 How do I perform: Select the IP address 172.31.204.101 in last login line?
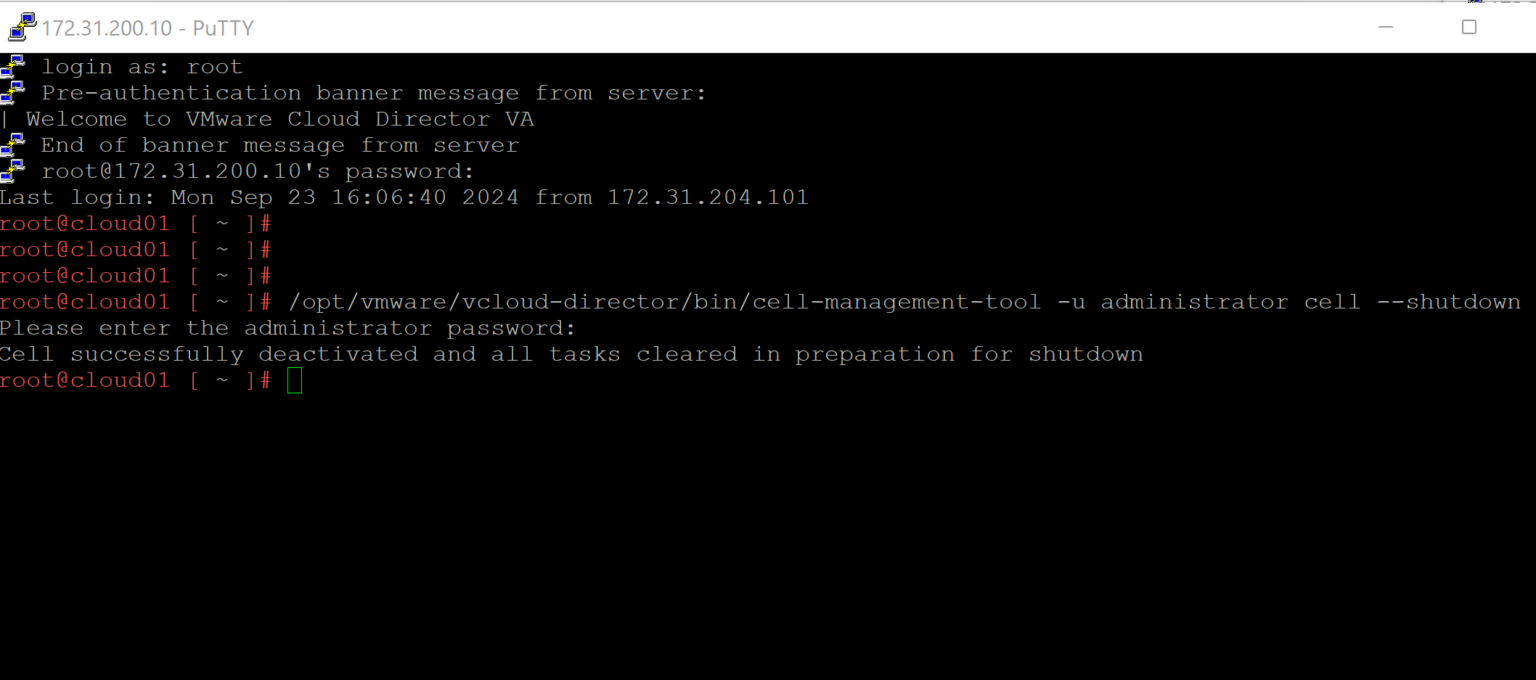click(x=707, y=196)
